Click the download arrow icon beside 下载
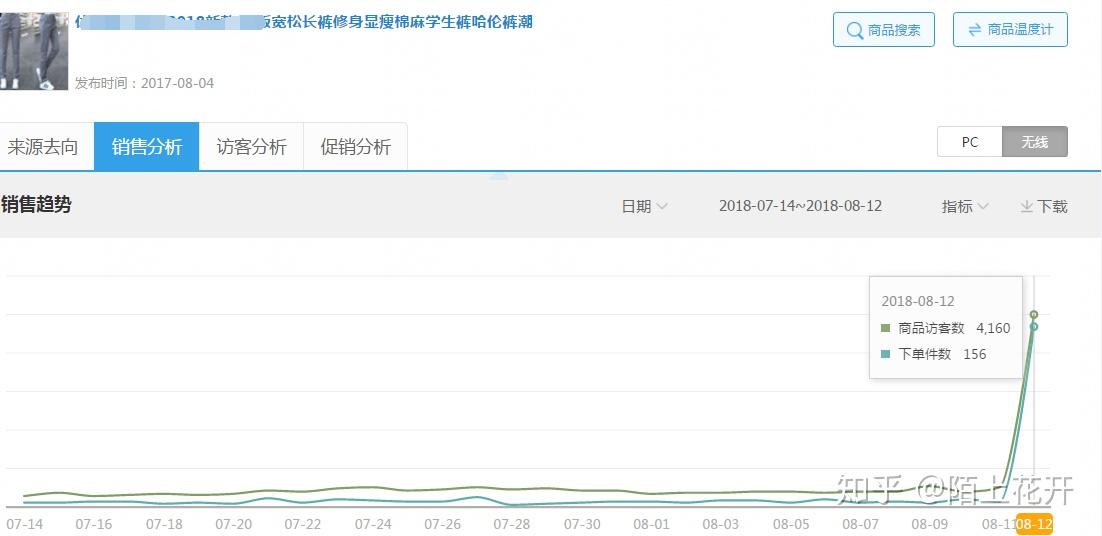Screen dimensions: 1102x536 1026,207
